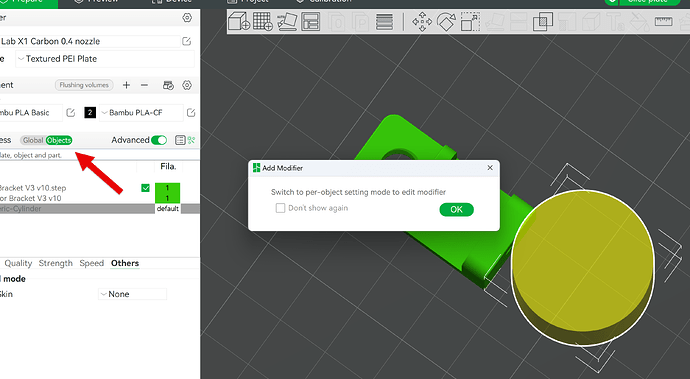Open variable layer height tool
Screen dimensions: 690x379
(x=384, y=22)
